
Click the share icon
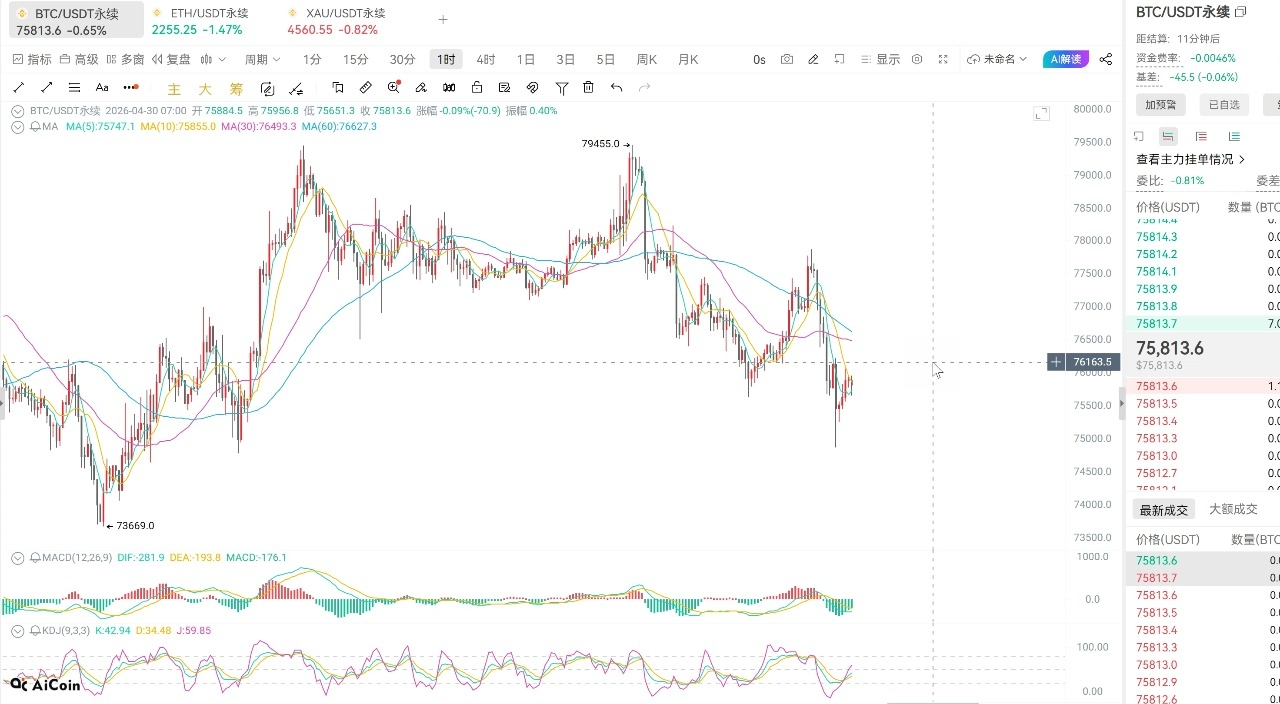pyautogui.click(x=1105, y=59)
